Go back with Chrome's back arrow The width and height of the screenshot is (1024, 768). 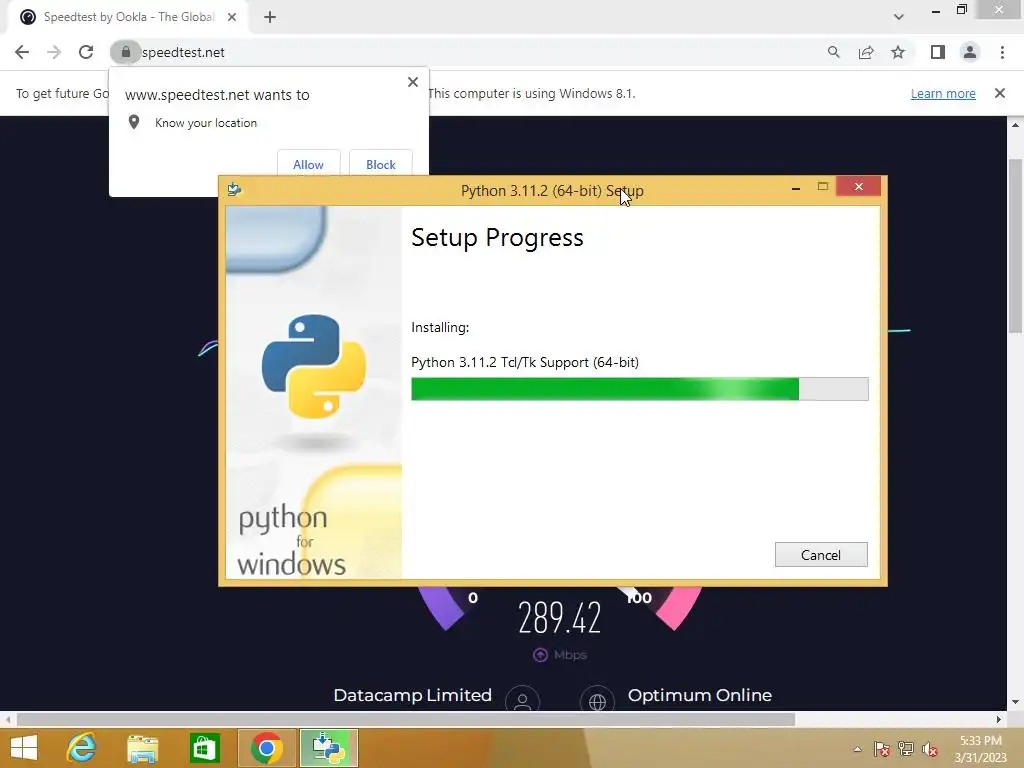[22, 52]
